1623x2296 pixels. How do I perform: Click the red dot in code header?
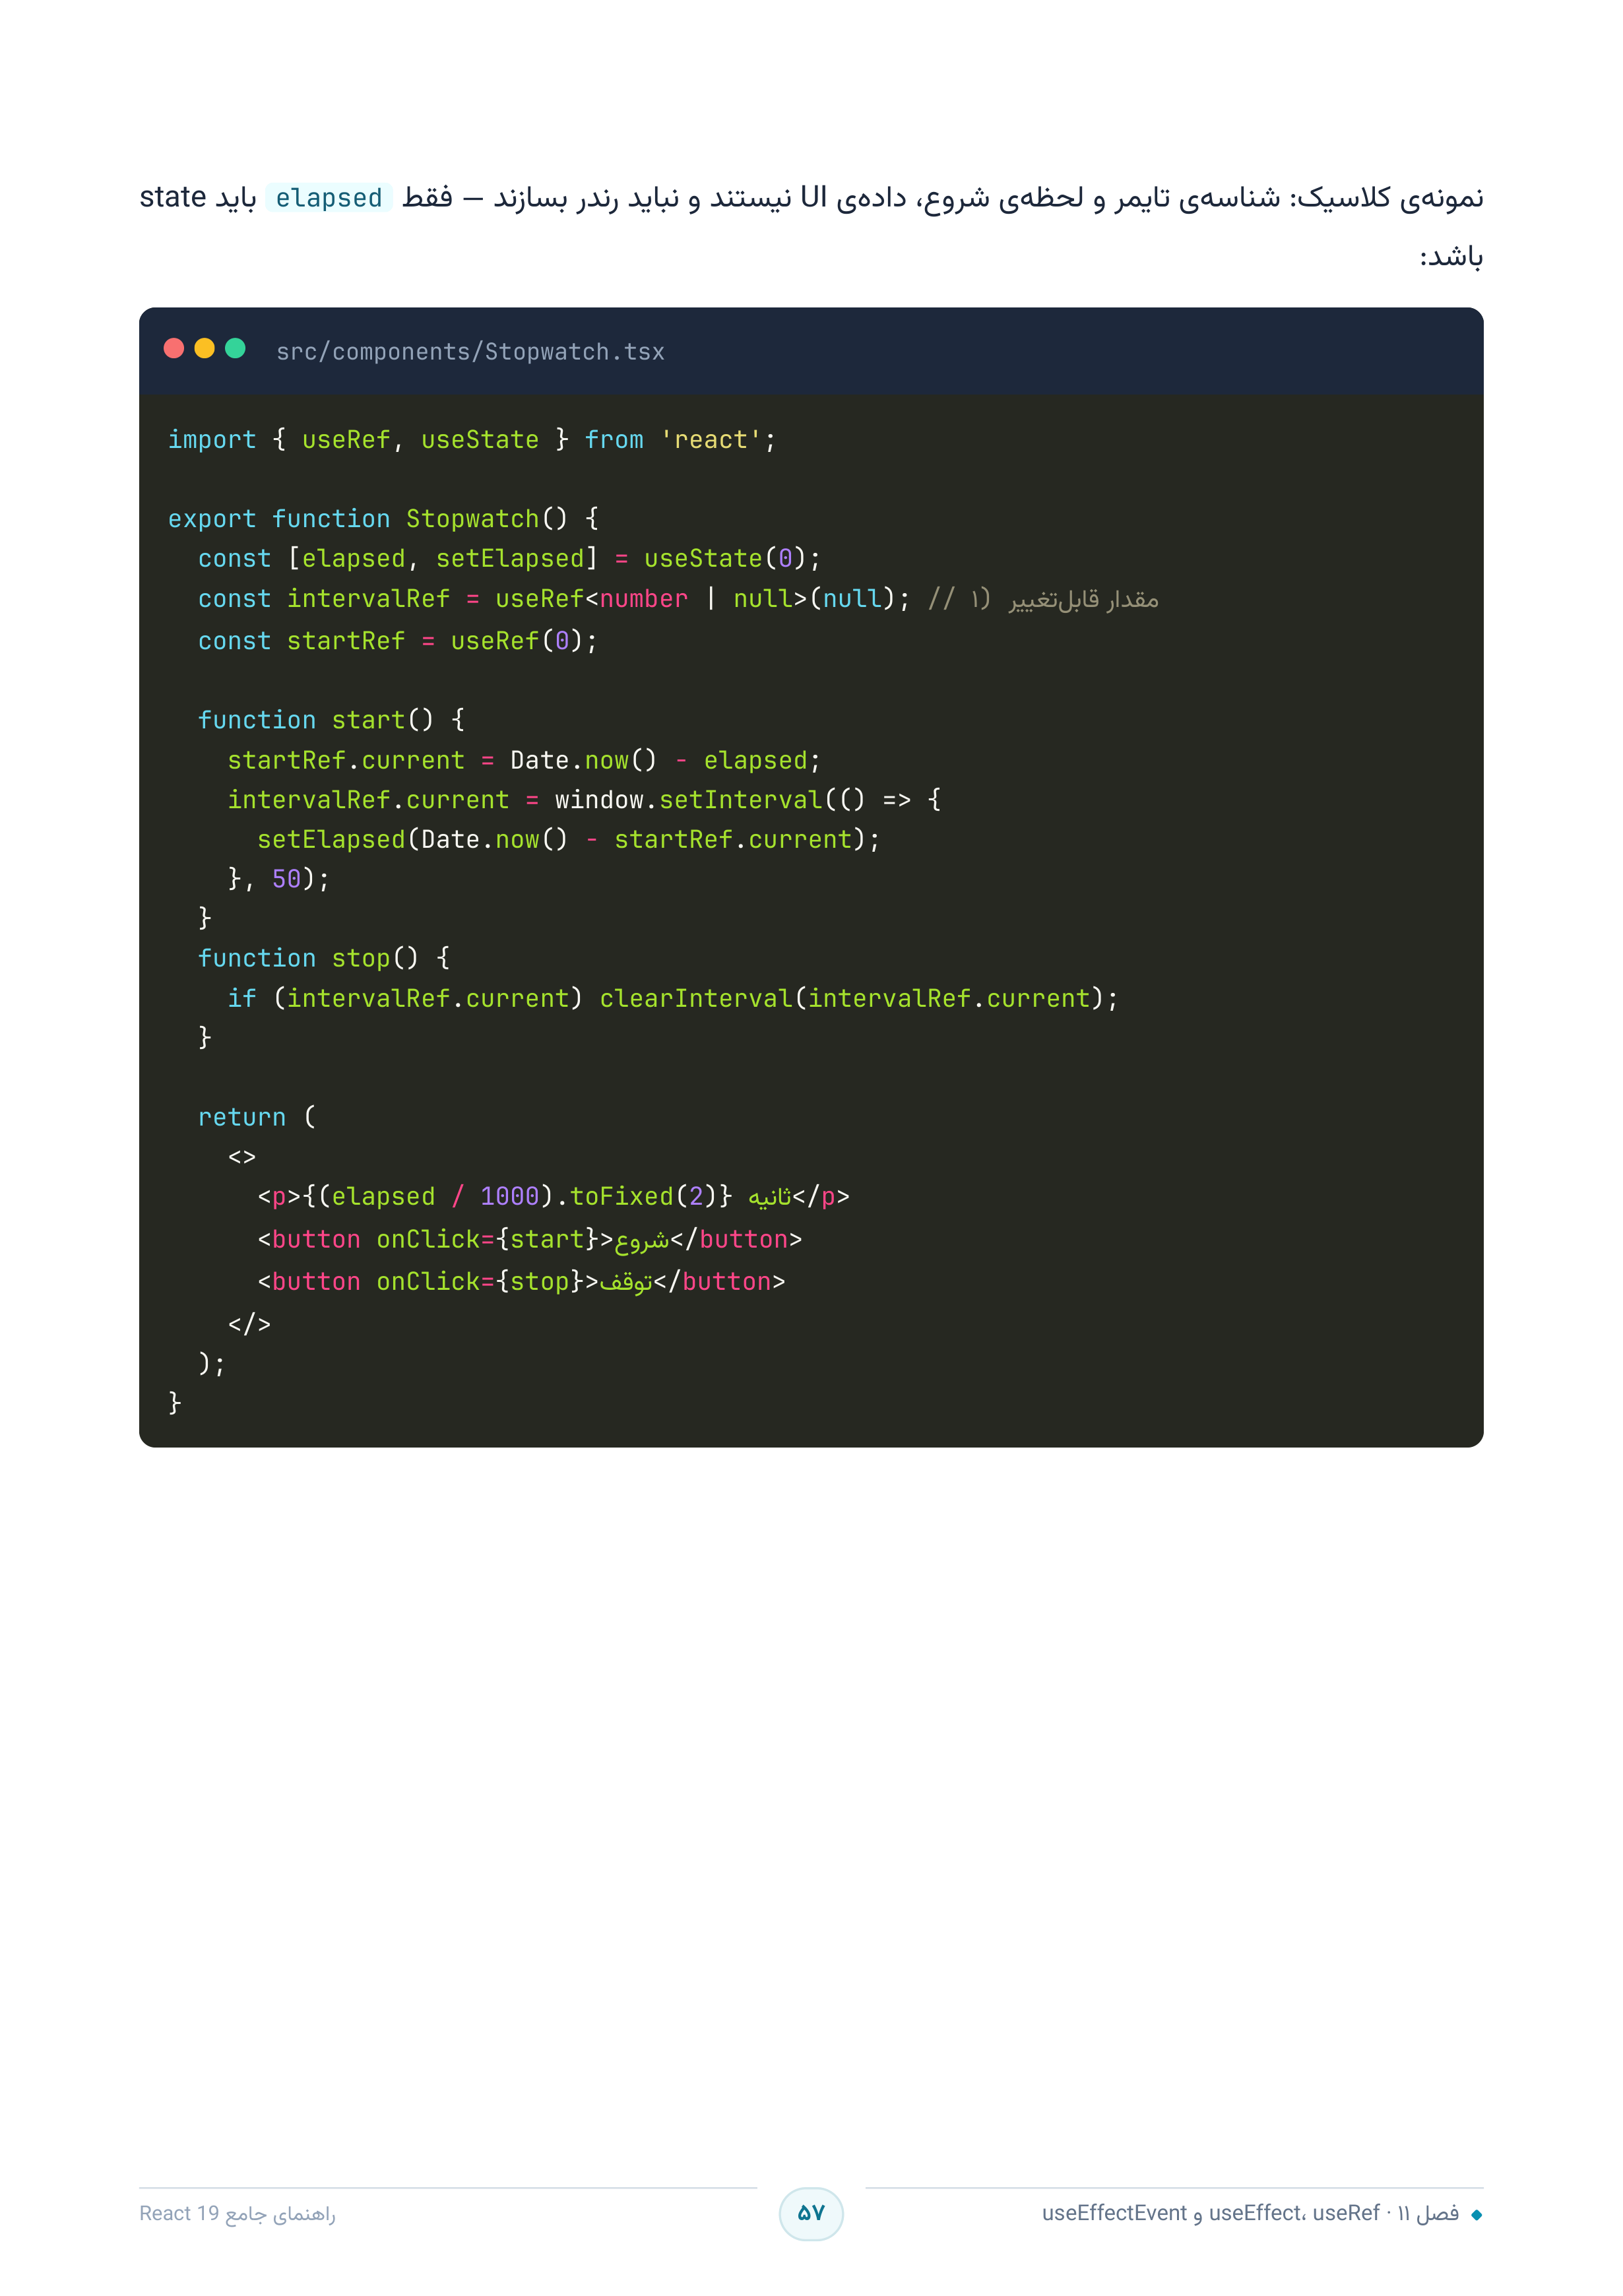point(174,348)
